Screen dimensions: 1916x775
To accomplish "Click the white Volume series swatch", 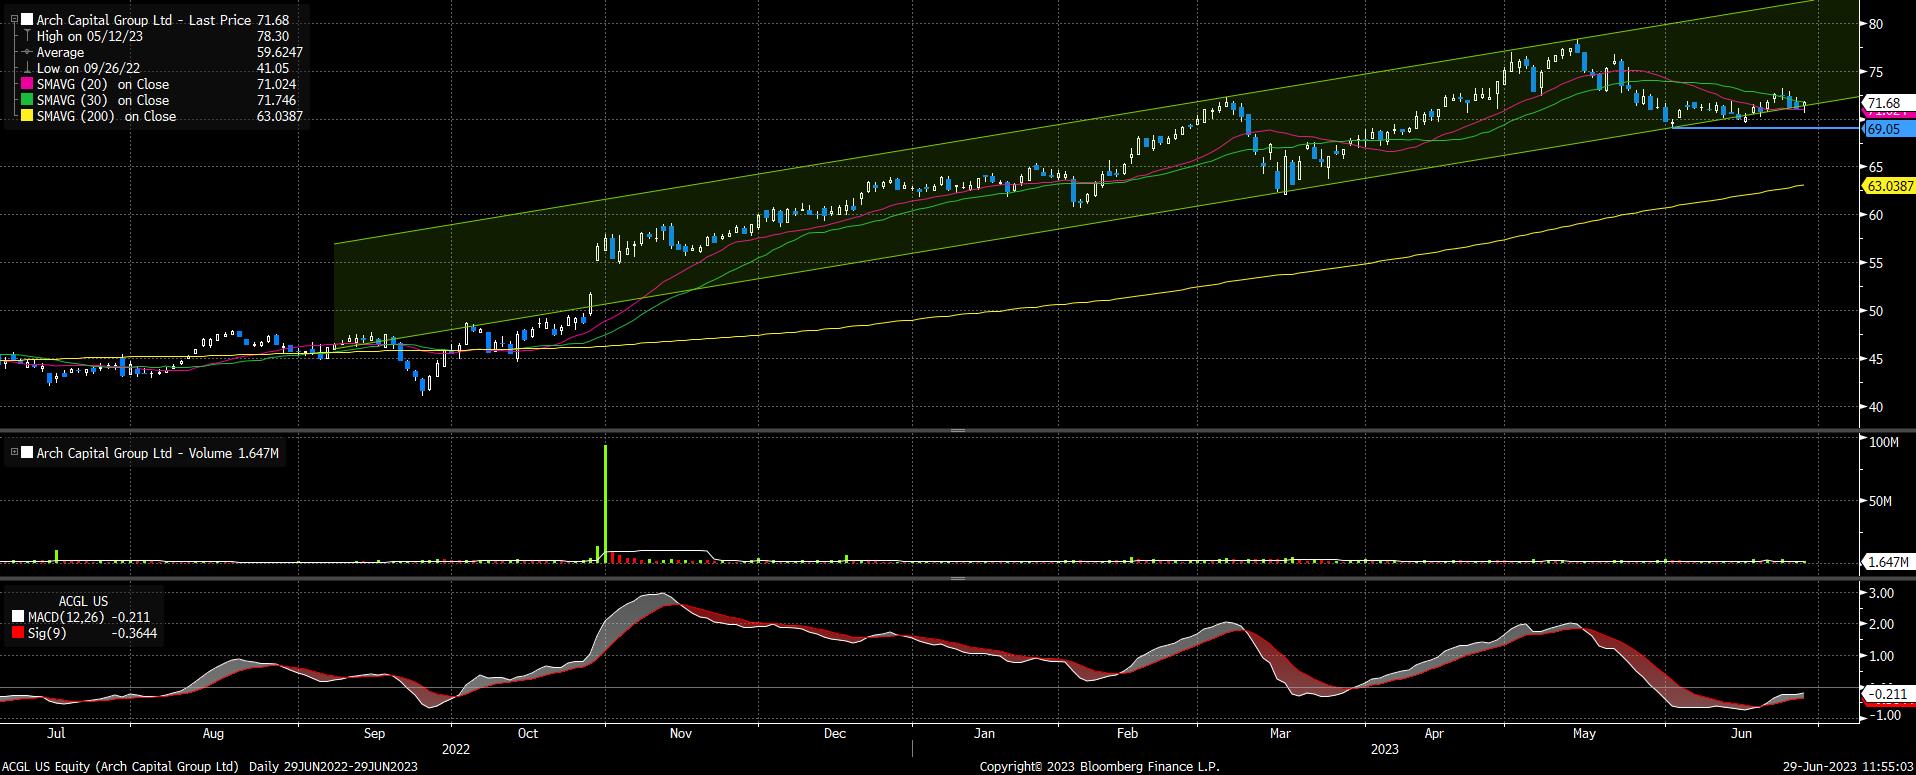I will [x=27, y=453].
